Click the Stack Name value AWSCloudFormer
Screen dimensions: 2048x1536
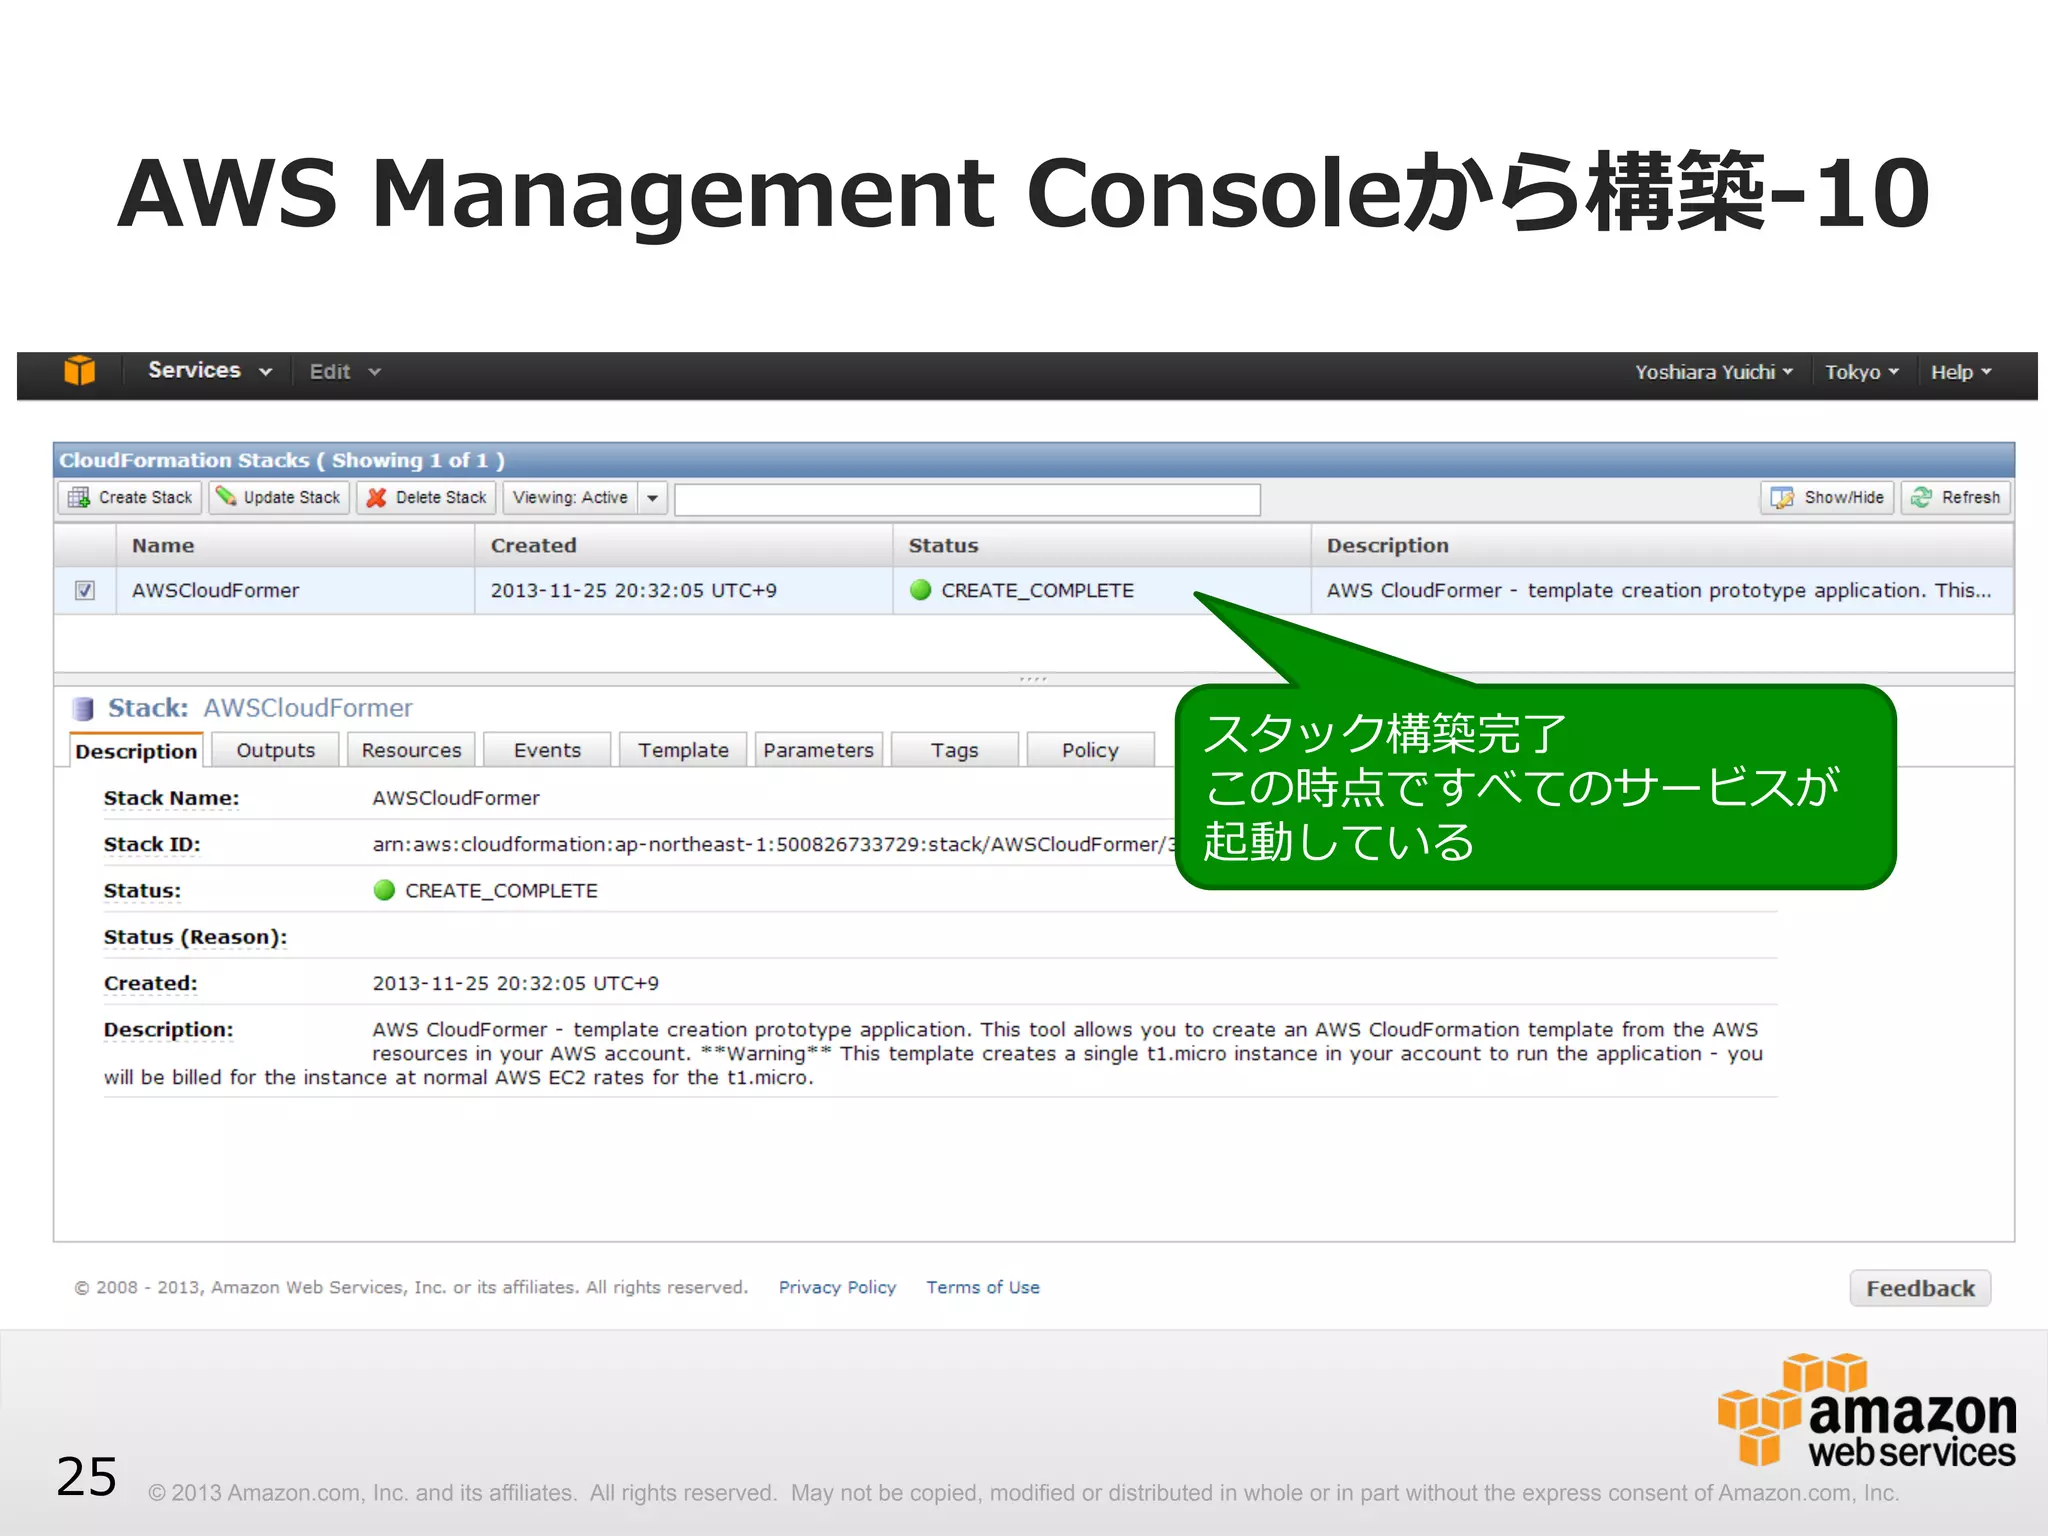click(x=456, y=798)
